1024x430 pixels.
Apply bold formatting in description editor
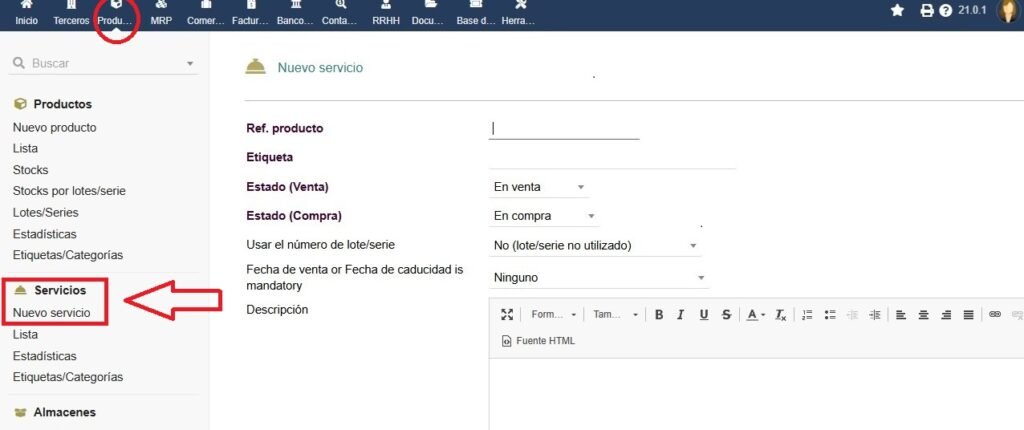[659, 314]
